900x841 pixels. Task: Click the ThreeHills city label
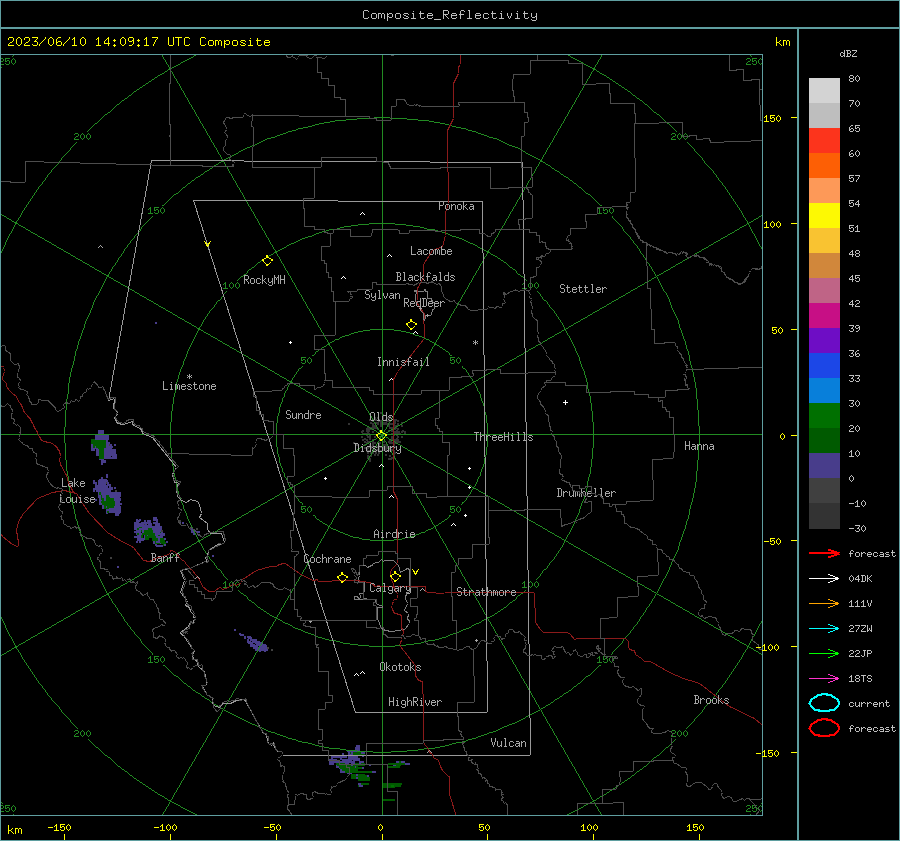pos(503,437)
